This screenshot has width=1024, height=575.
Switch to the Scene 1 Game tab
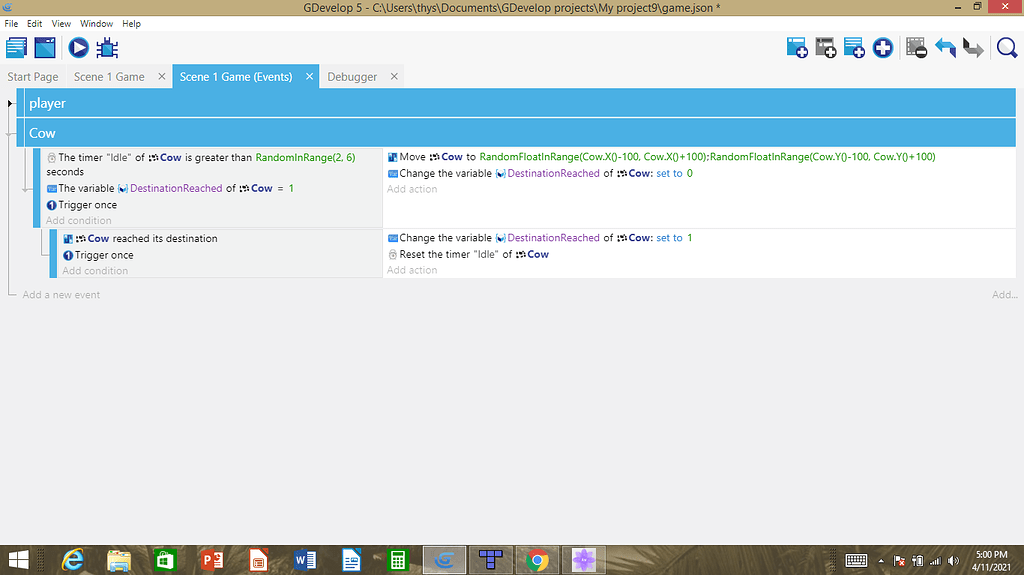(109, 77)
